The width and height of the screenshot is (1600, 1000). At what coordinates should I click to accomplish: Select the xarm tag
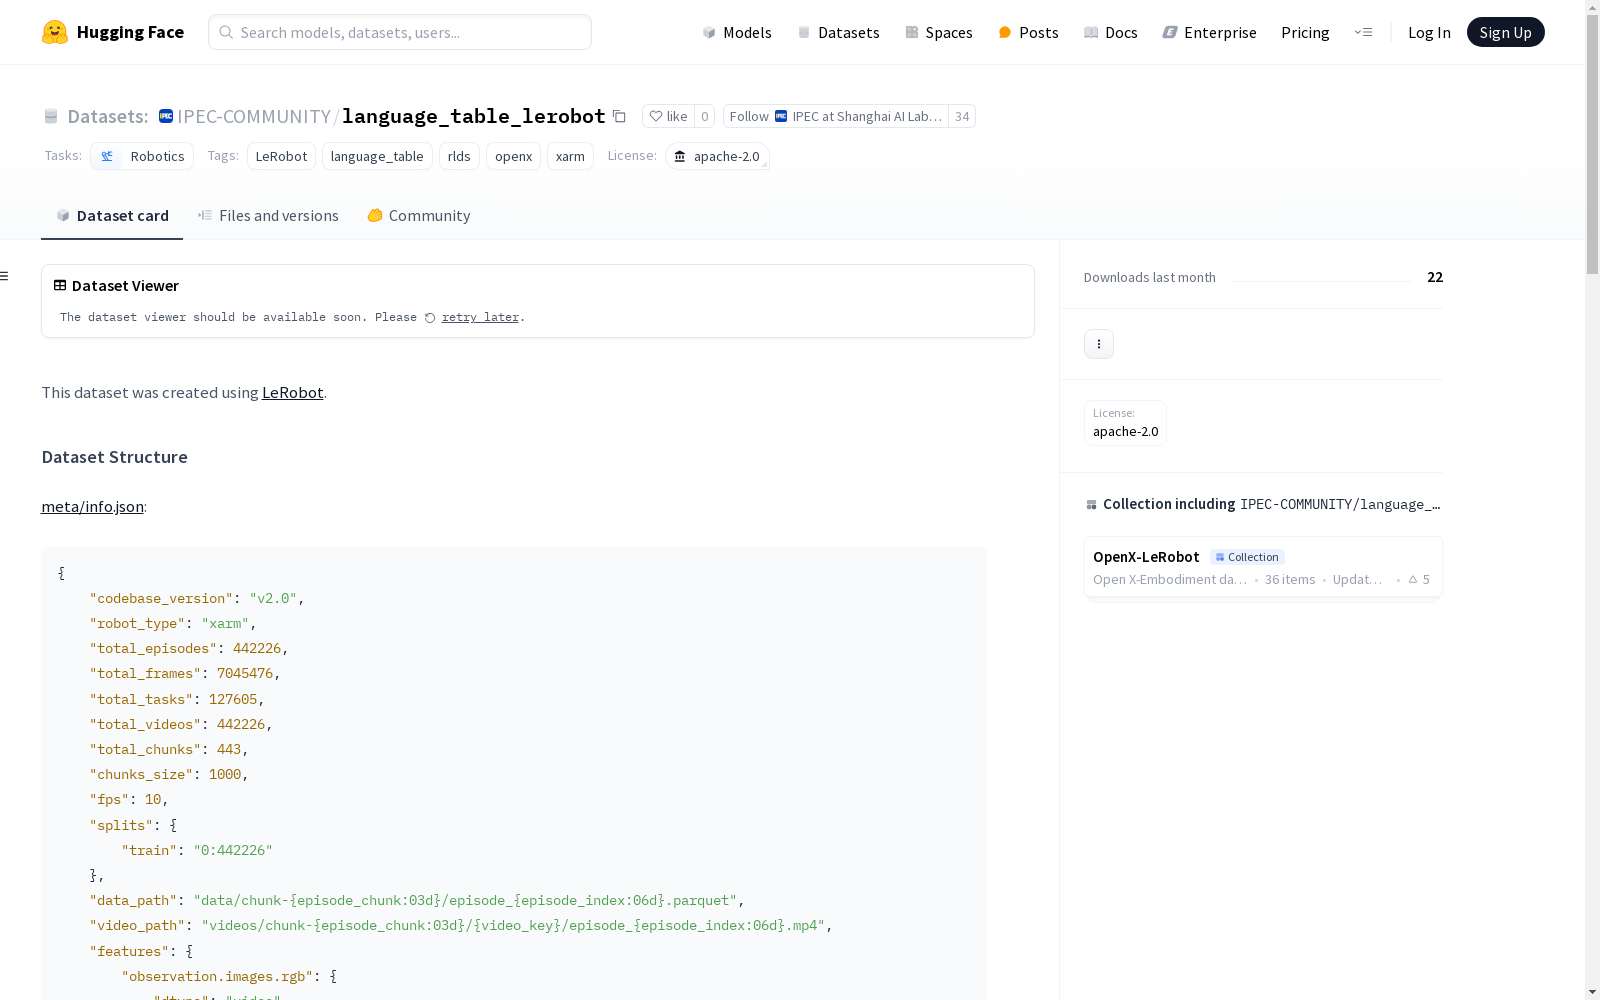click(570, 156)
